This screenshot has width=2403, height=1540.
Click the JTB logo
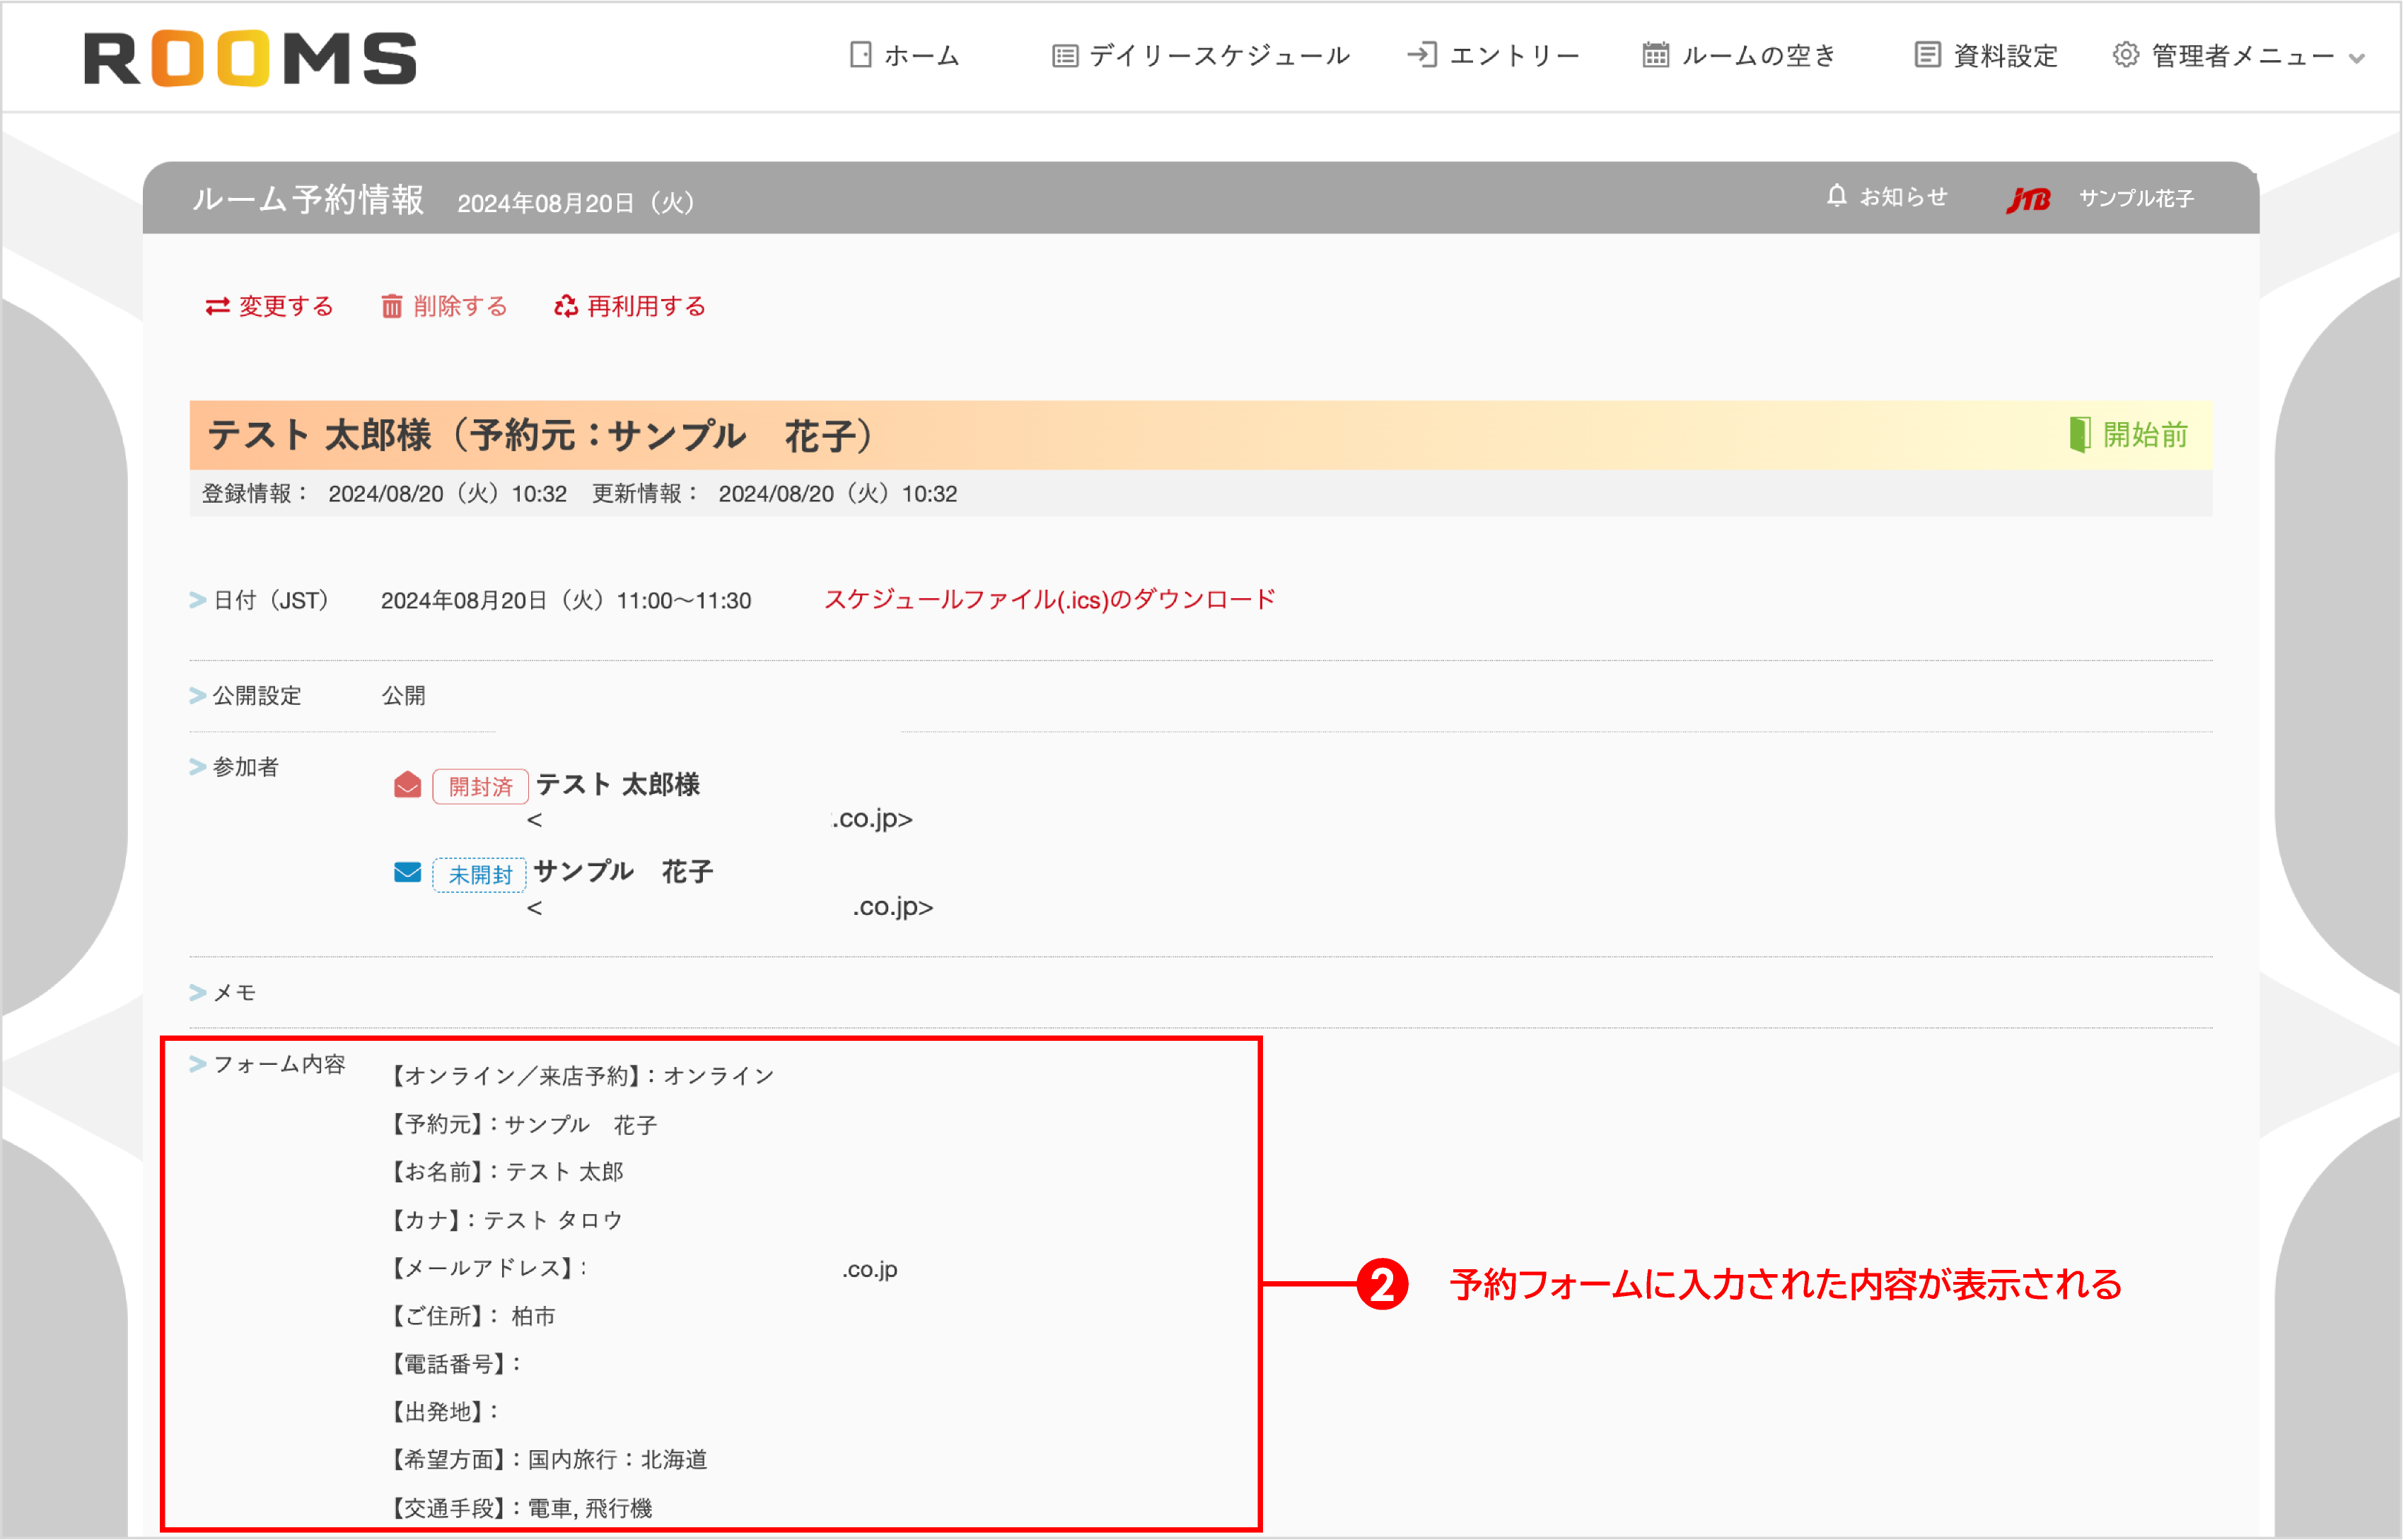(x=2030, y=197)
